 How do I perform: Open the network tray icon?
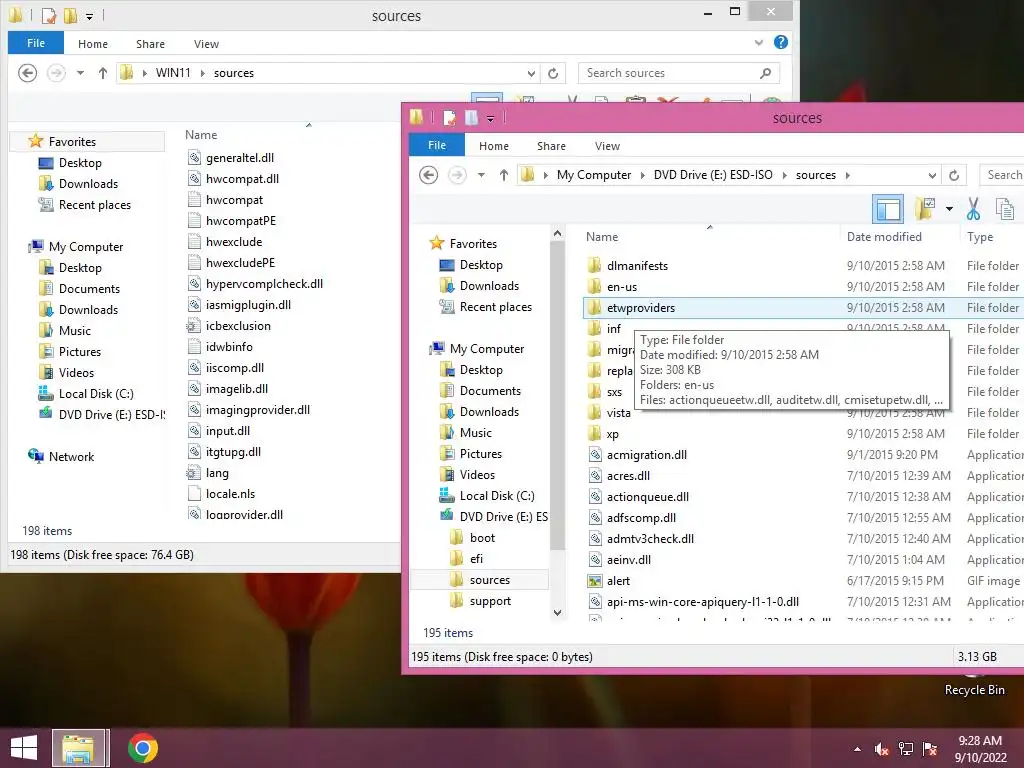point(906,749)
